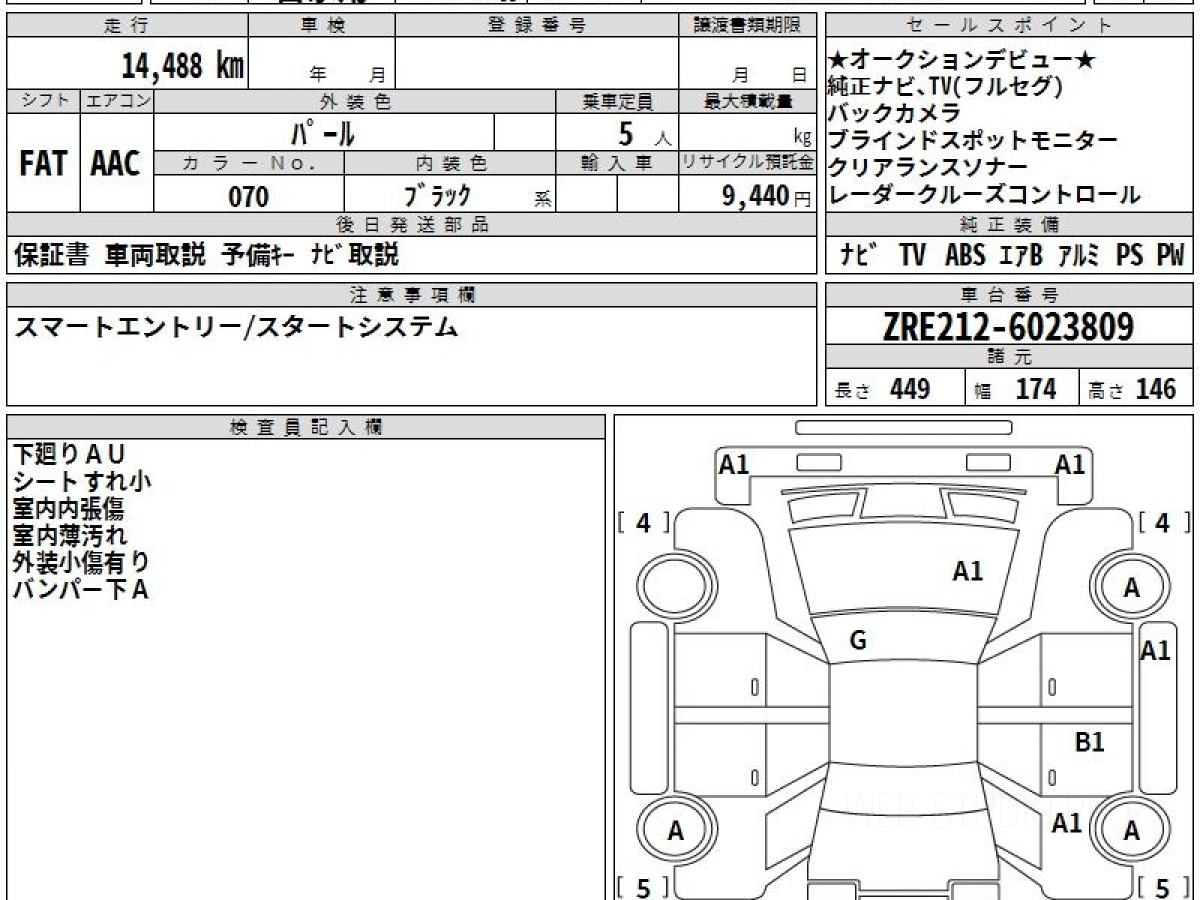Click the 乗車定員 header
1200x900 pixels.
tap(617, 101)
